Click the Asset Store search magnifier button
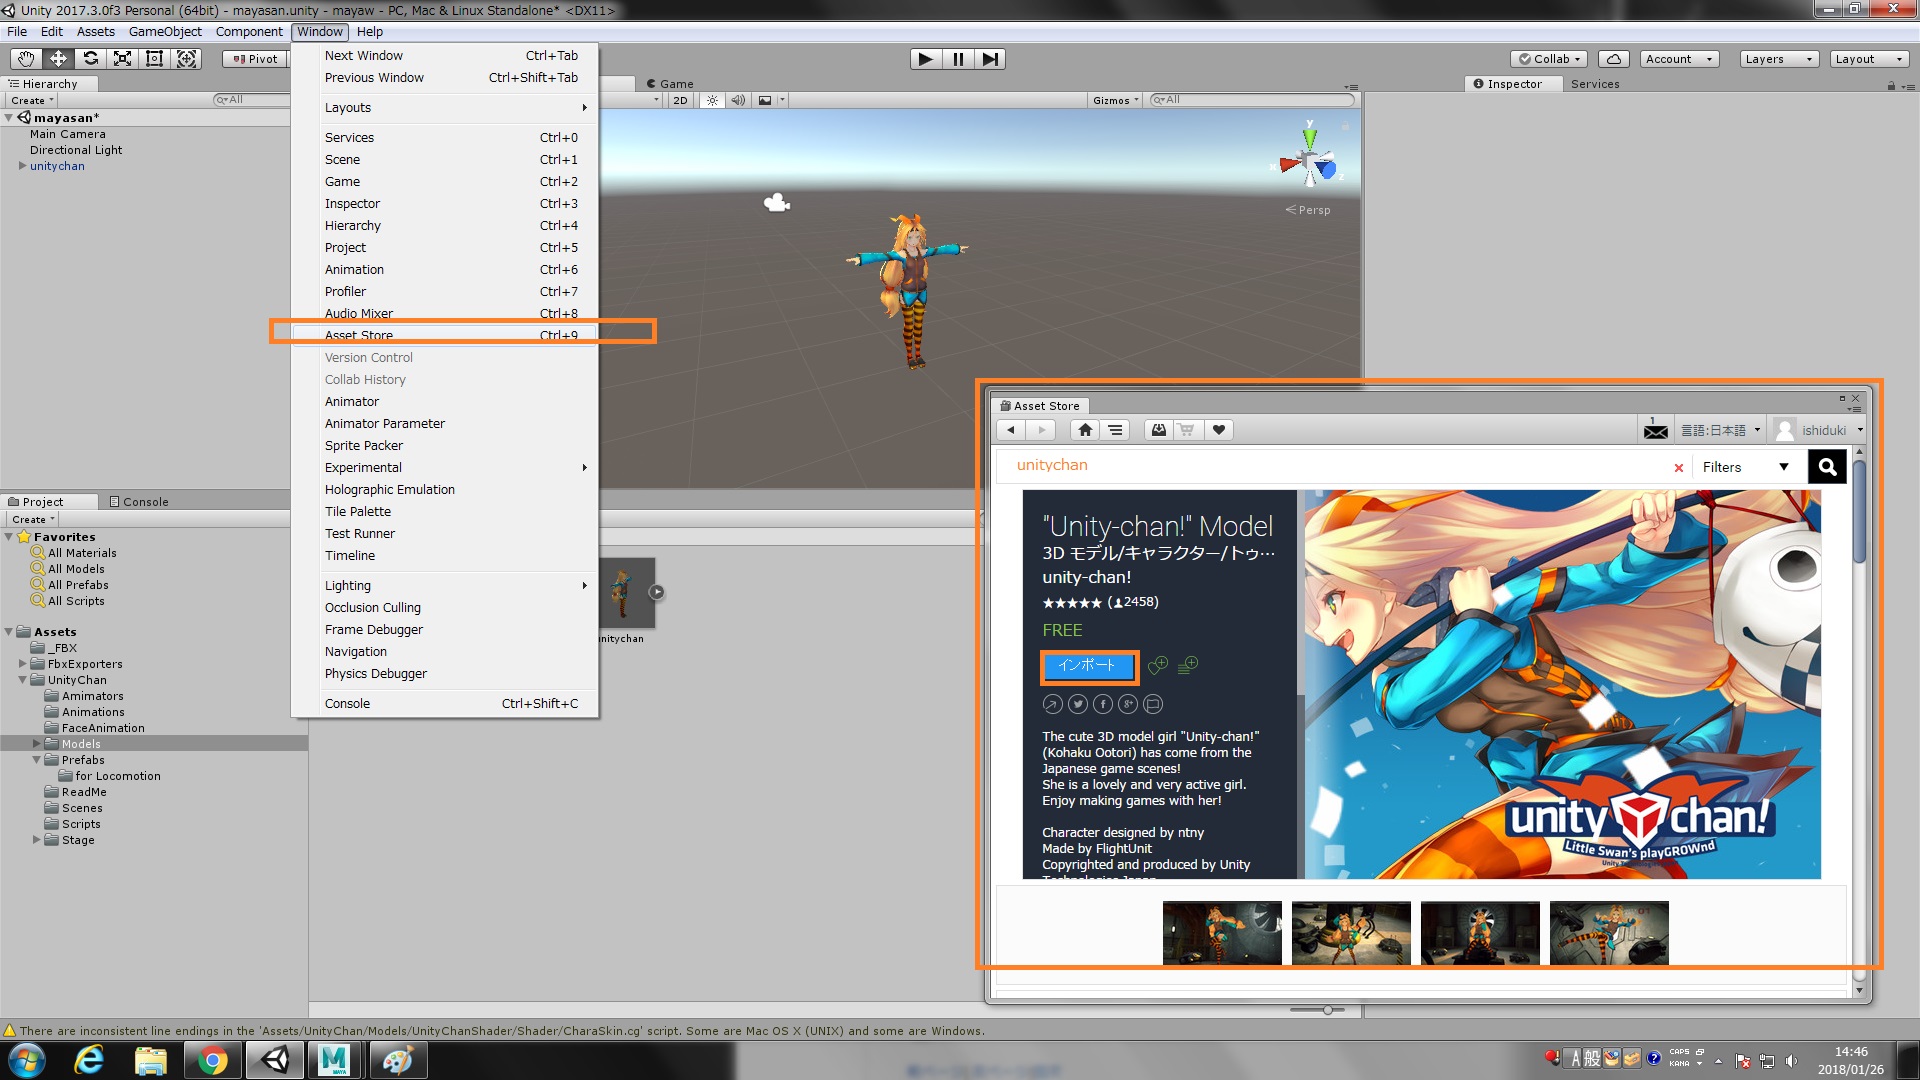 pyautogui.click(x=1827, y=467)
